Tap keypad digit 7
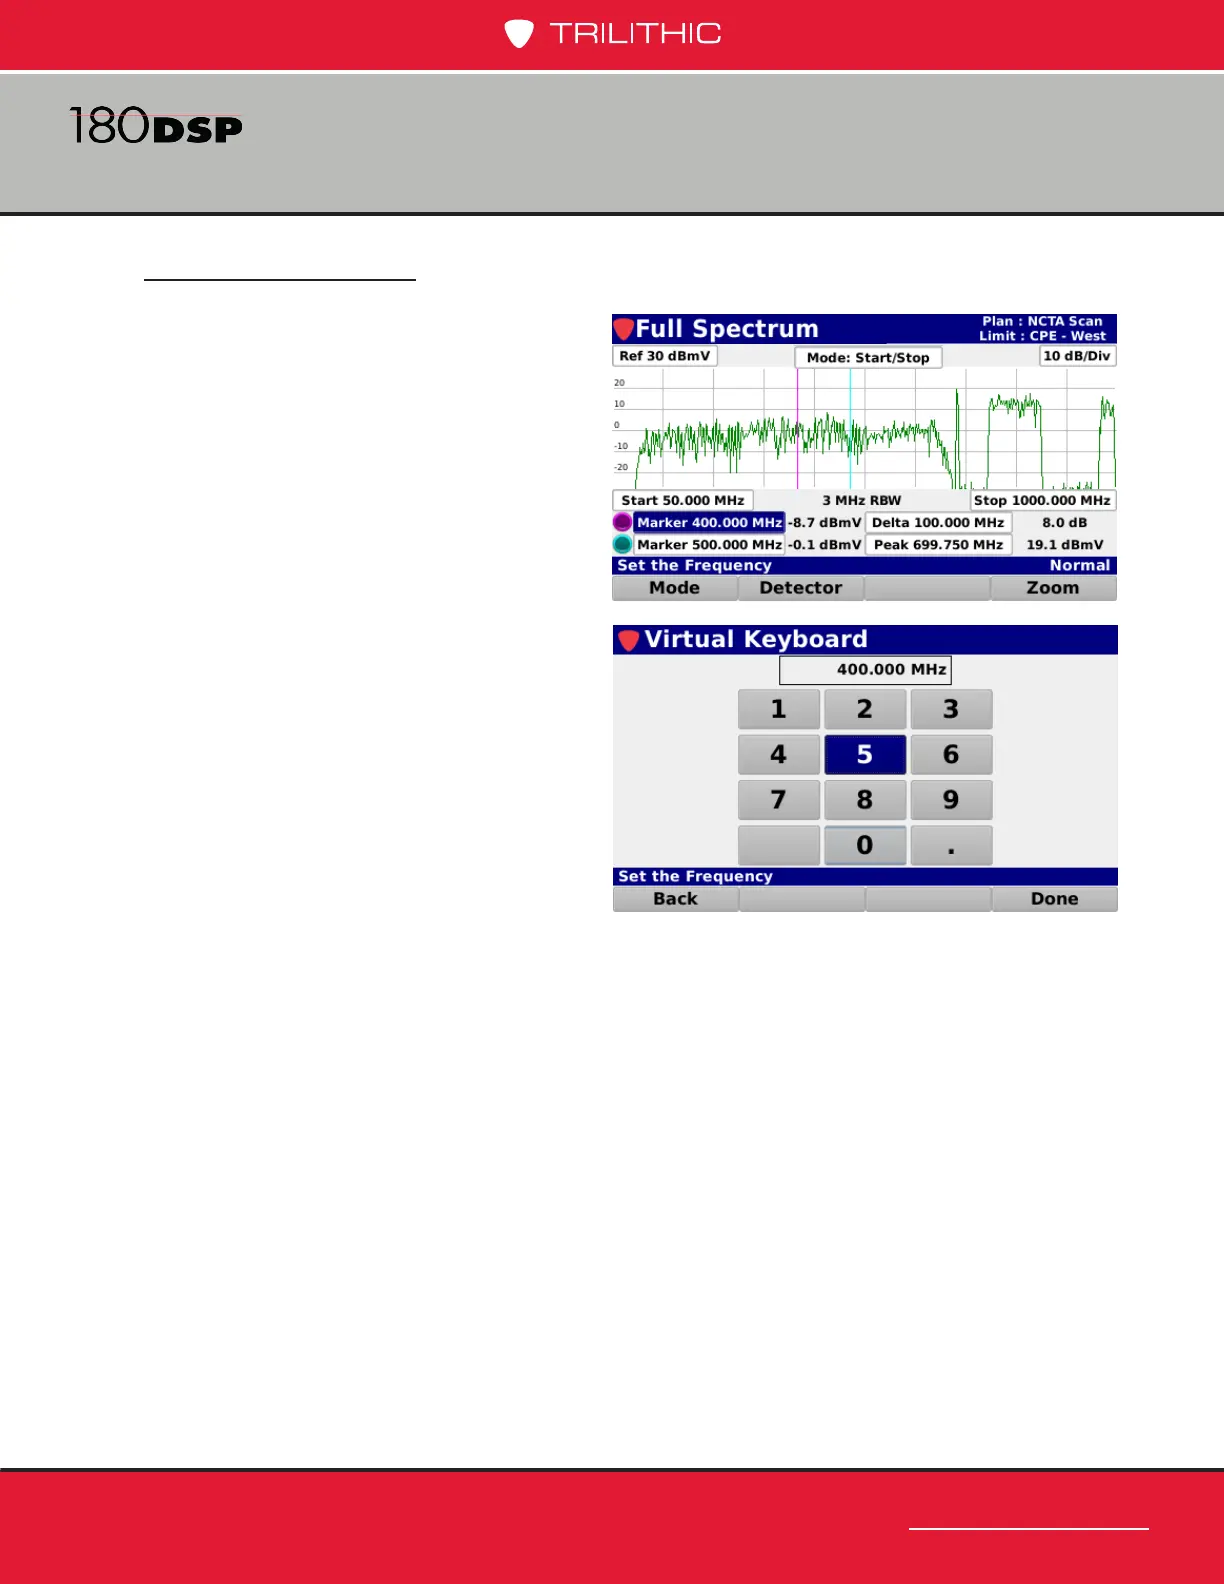The height and width of the screenshot is (1584, 1224). point(779,800)
